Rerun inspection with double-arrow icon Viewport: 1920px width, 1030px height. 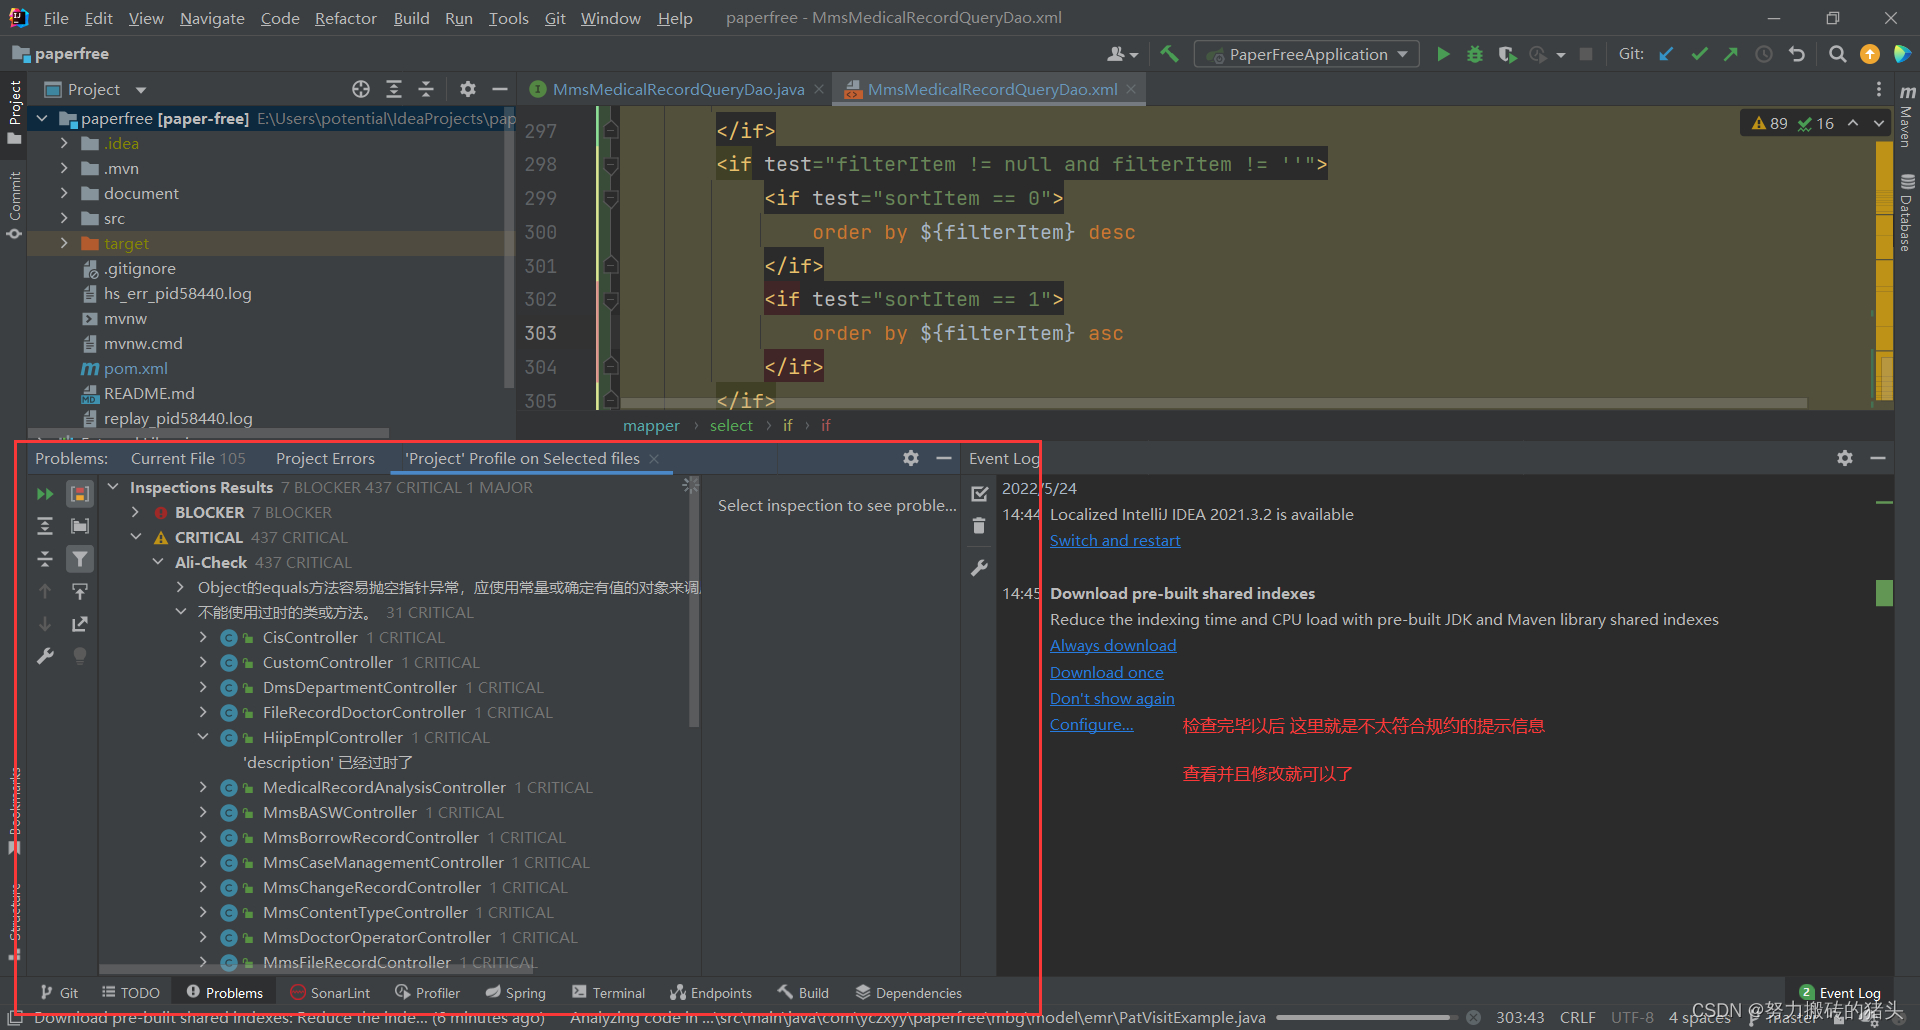[x=45, y=494]
